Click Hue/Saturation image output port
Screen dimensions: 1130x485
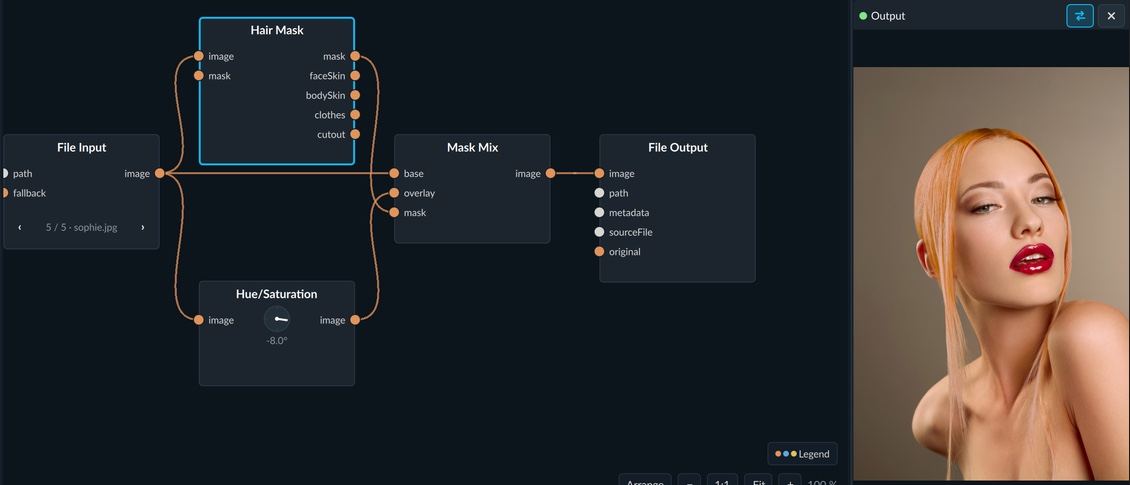point(355,320)
